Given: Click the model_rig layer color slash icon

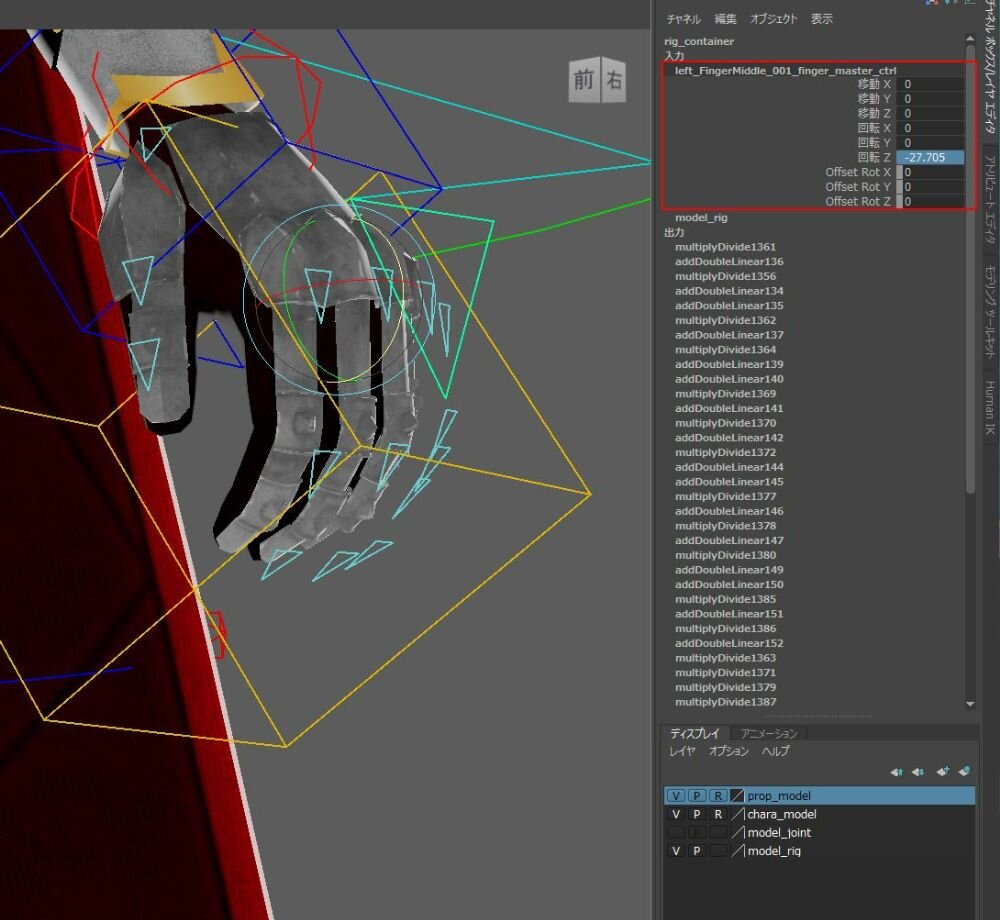Looking at the screenshot, I should tap(737, 851).
